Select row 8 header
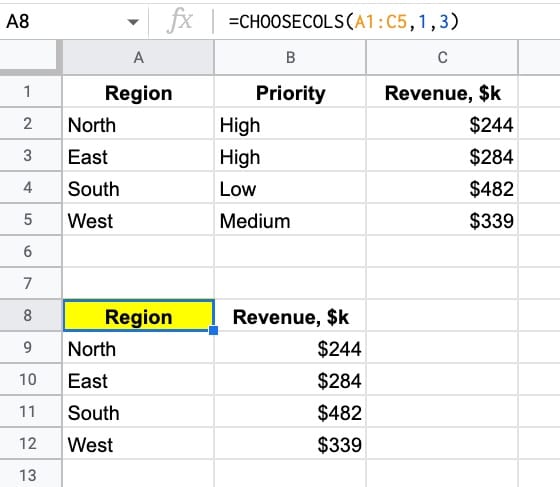The image size is (560, 487). 31,315
